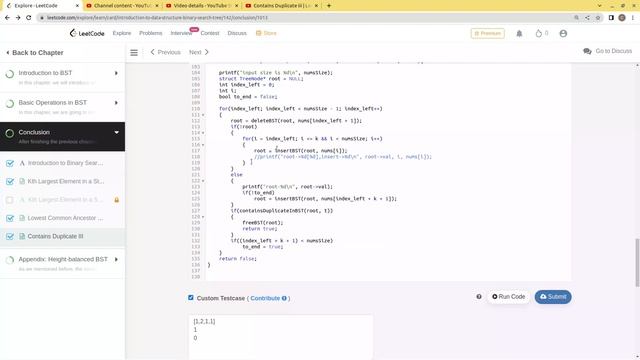Screen dimensions: 640x360
Task: Click in the code editor at line 117
Action: 300,151
